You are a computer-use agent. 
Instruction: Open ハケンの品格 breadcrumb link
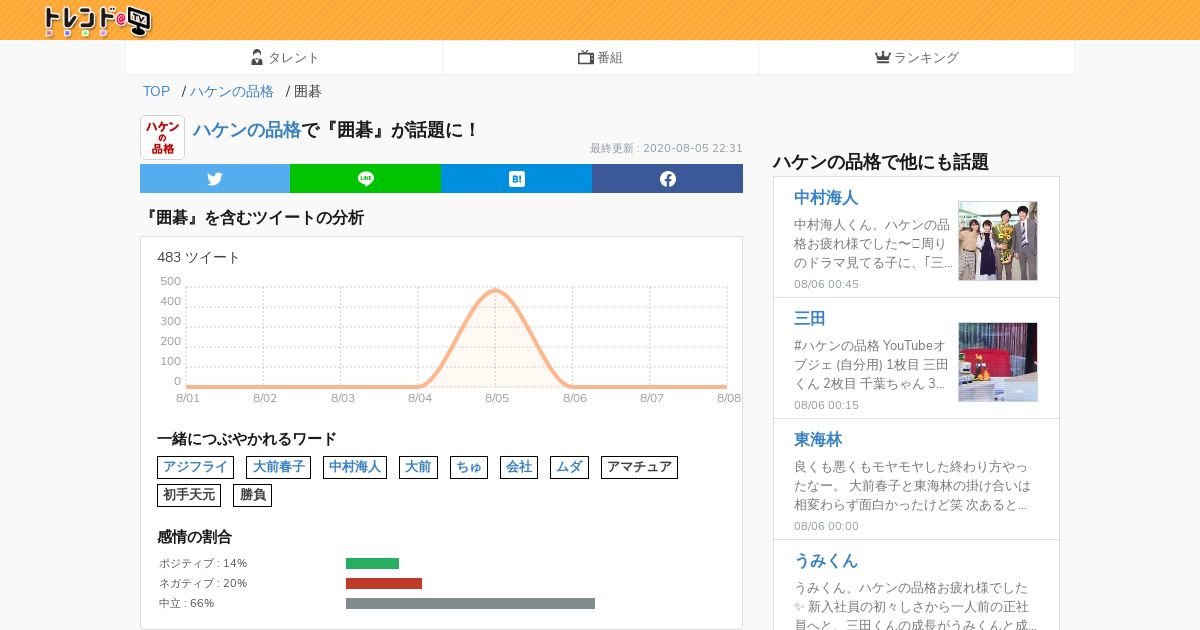click(232, 91)
